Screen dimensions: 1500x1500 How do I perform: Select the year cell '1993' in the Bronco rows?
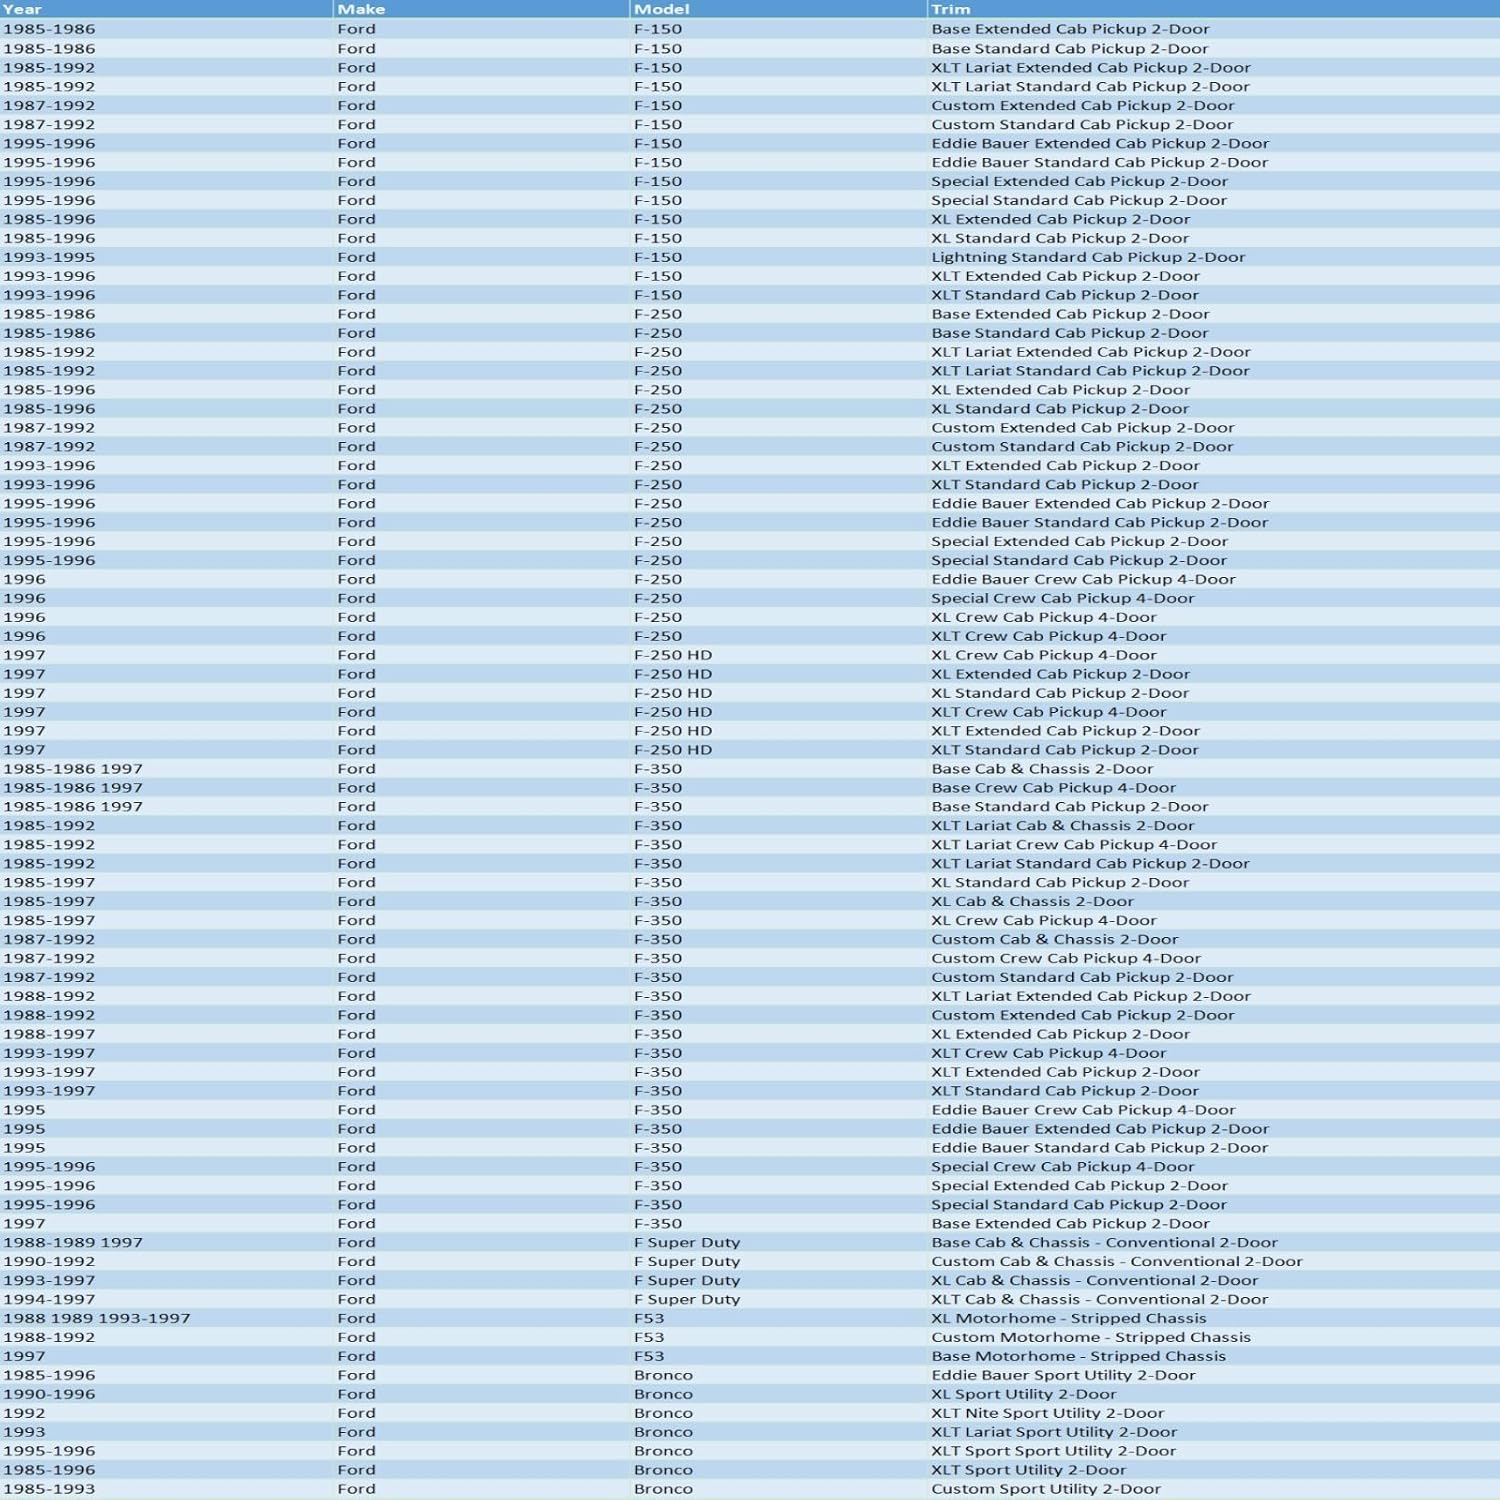[24, 1432]
